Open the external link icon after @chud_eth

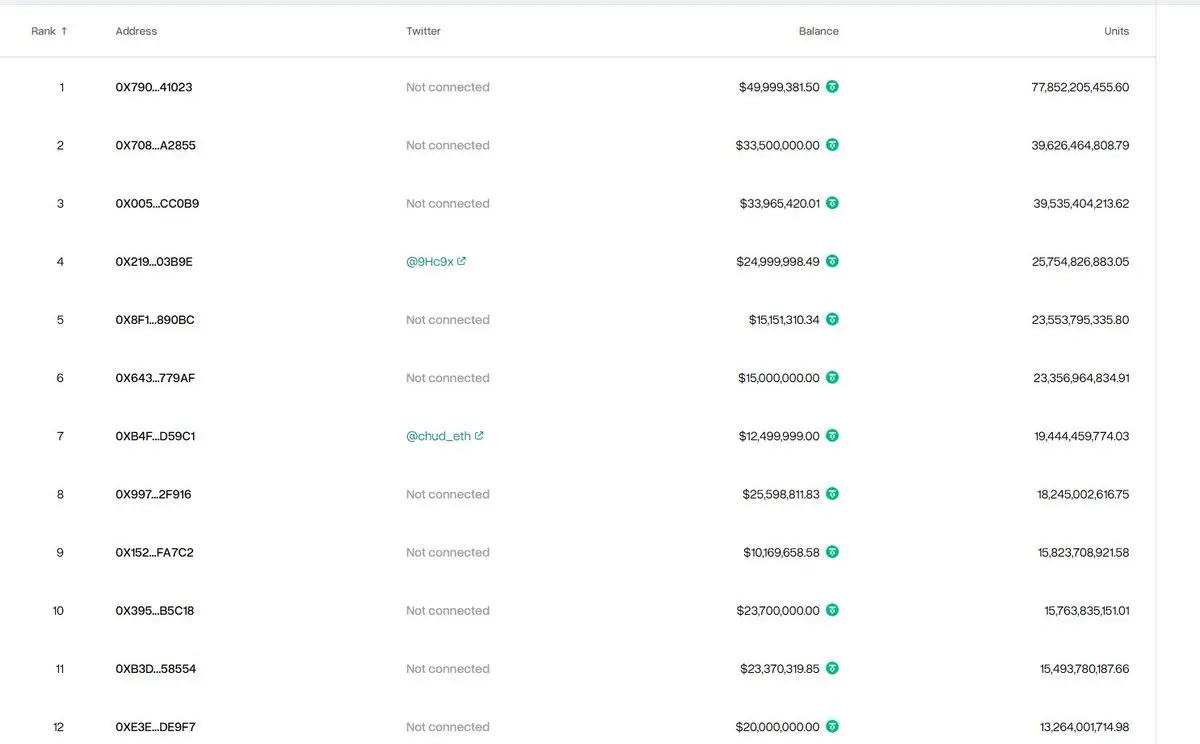pos(479,436)
